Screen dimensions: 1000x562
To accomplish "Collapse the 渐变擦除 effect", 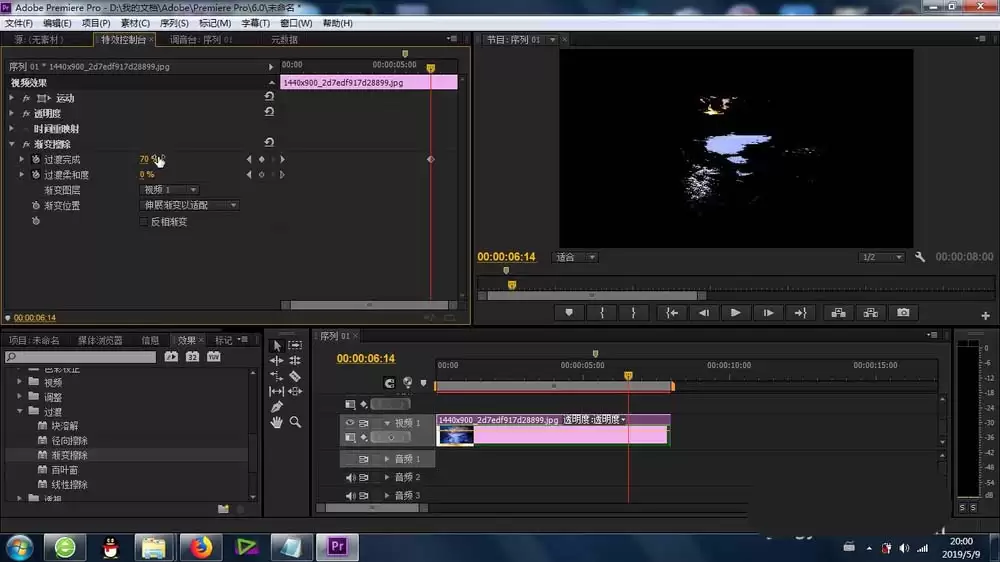I will click(x=11, y=144).
